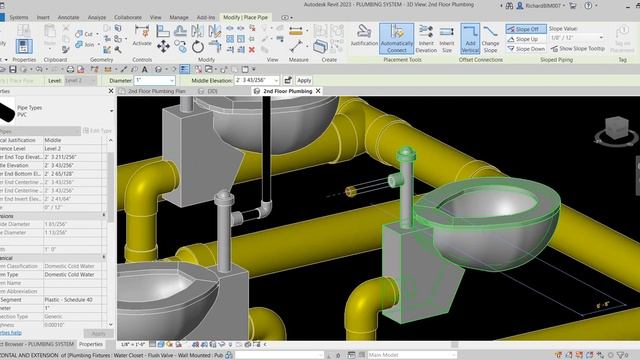
Task: Select Change Slope offset connection
Action: tap(490, 38)
